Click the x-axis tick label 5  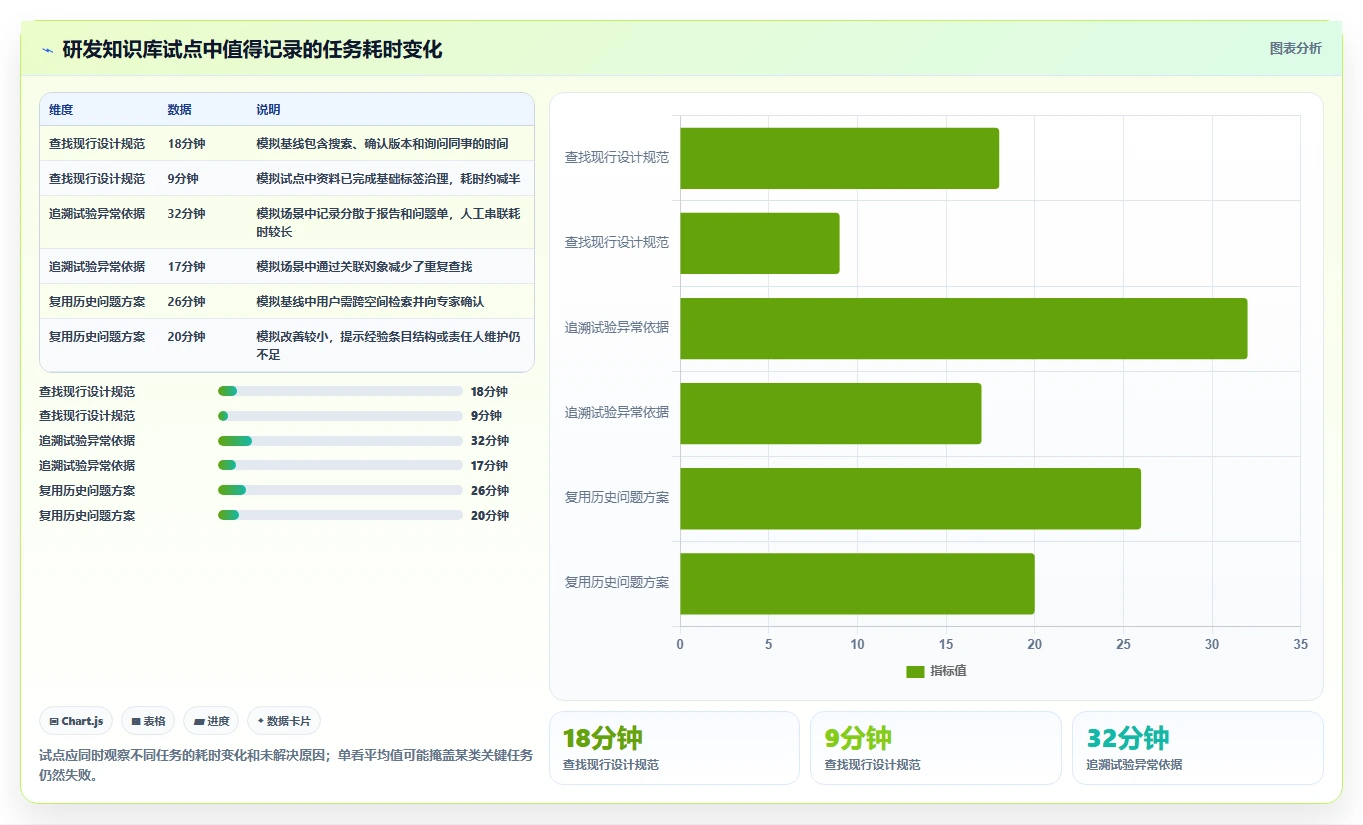[x=769, y=645]
